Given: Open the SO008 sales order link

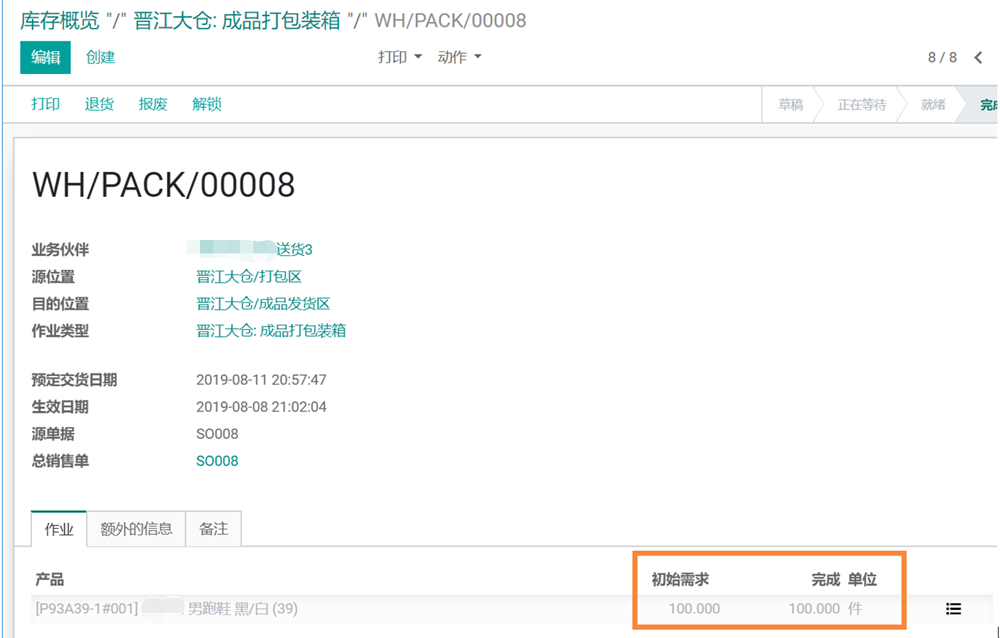Looking at the screenshot, I should coord(217,461).
